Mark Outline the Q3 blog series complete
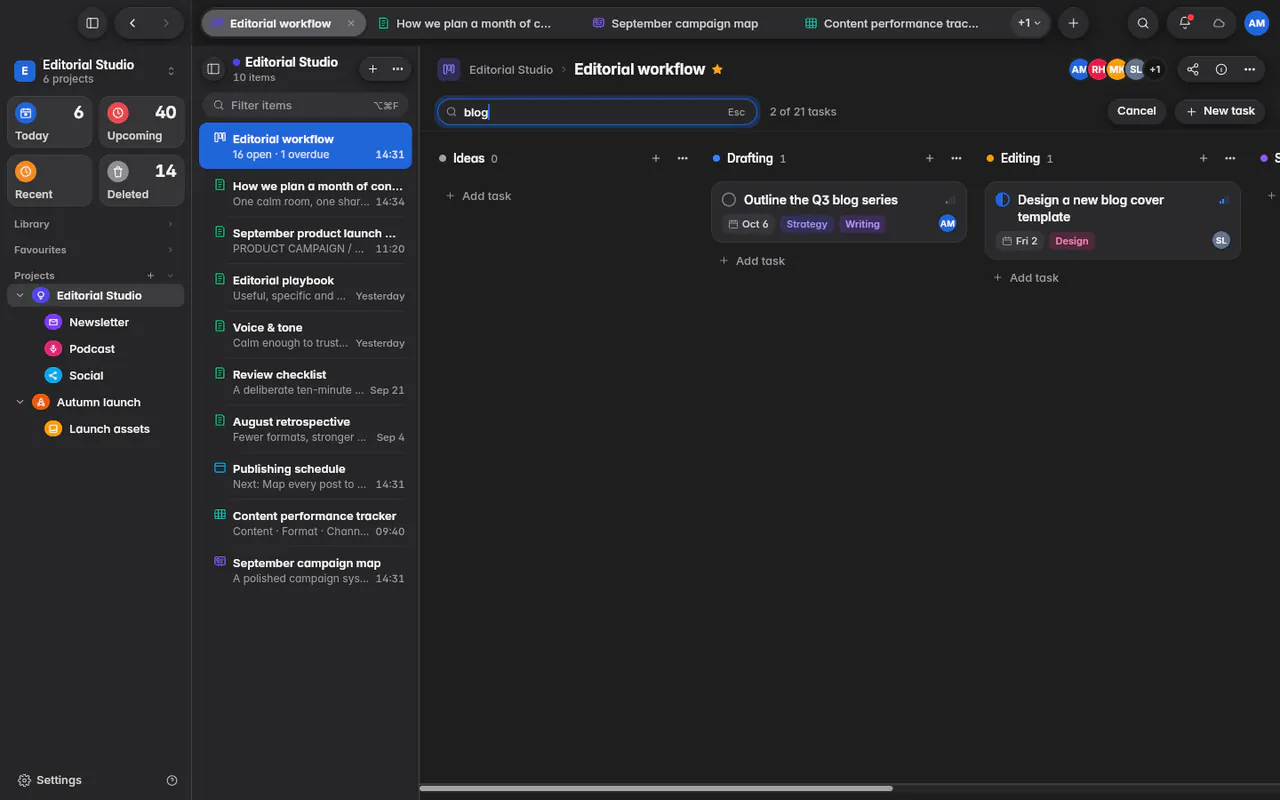The width and height of the screenshot is (1280, 800). point(729,200)
